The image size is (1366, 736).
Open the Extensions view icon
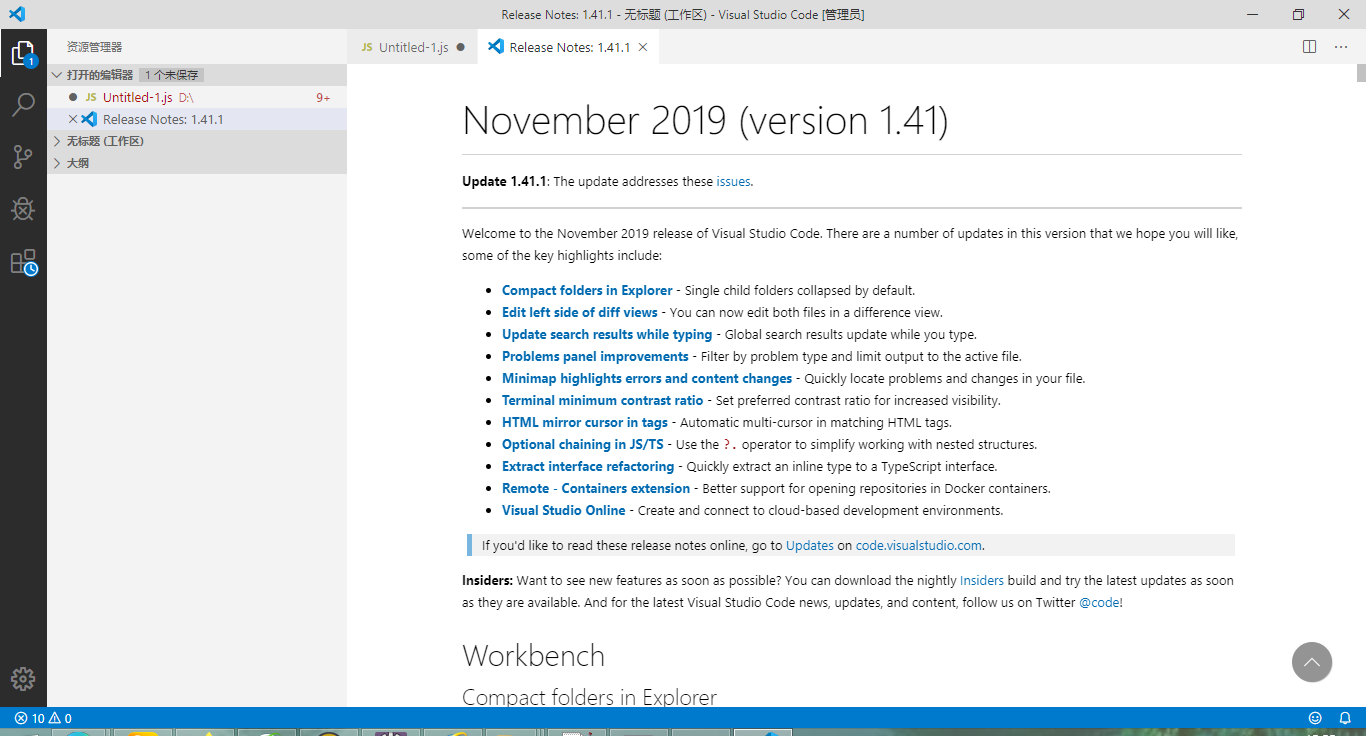tap(23, 262)
